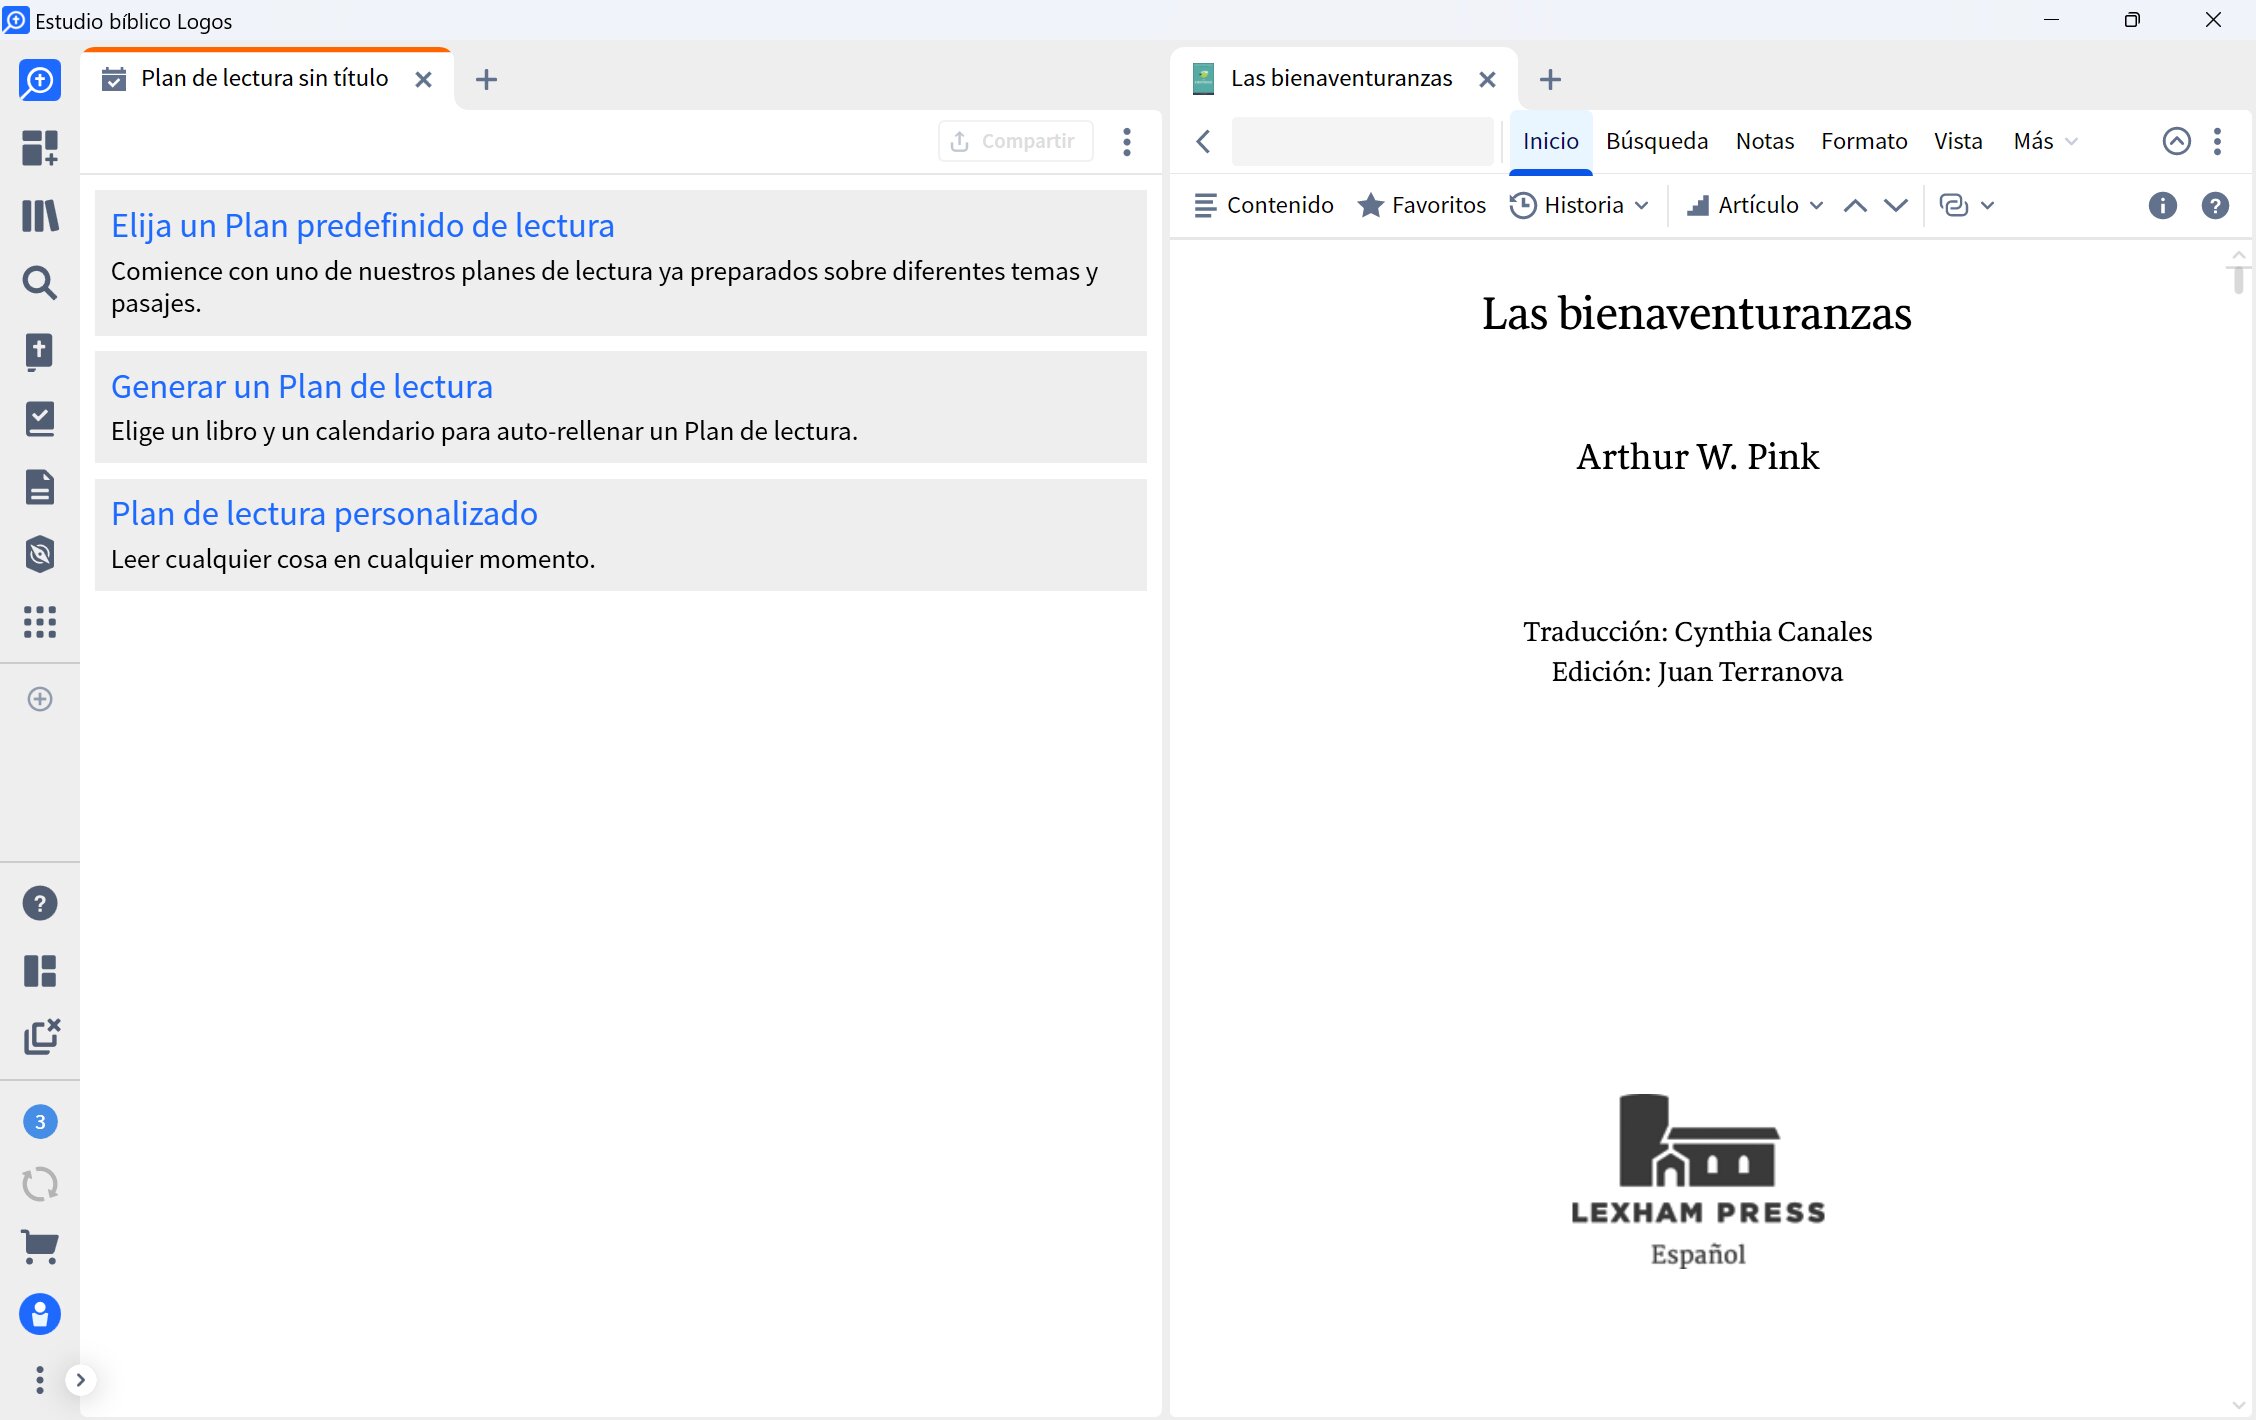2256x1420 pixels.
Task: Expand the sidebar with the arrow button
Action: click(x=80, y=1380)
